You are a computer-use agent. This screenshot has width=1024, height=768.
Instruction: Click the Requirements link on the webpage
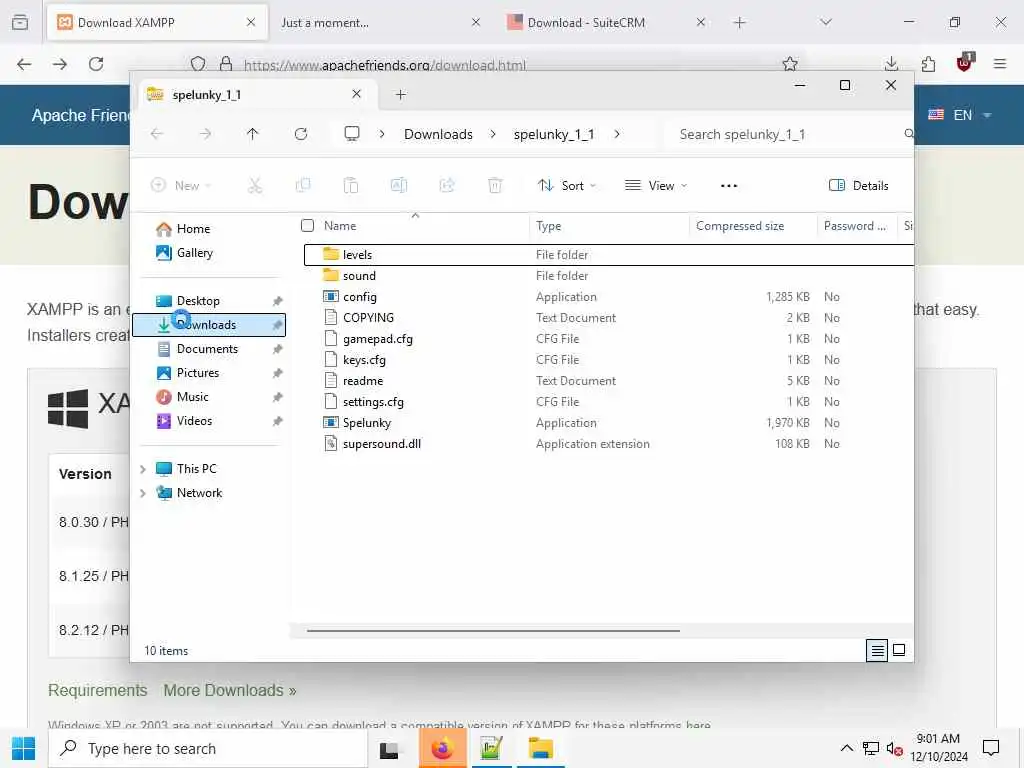(x=97, y=690)
